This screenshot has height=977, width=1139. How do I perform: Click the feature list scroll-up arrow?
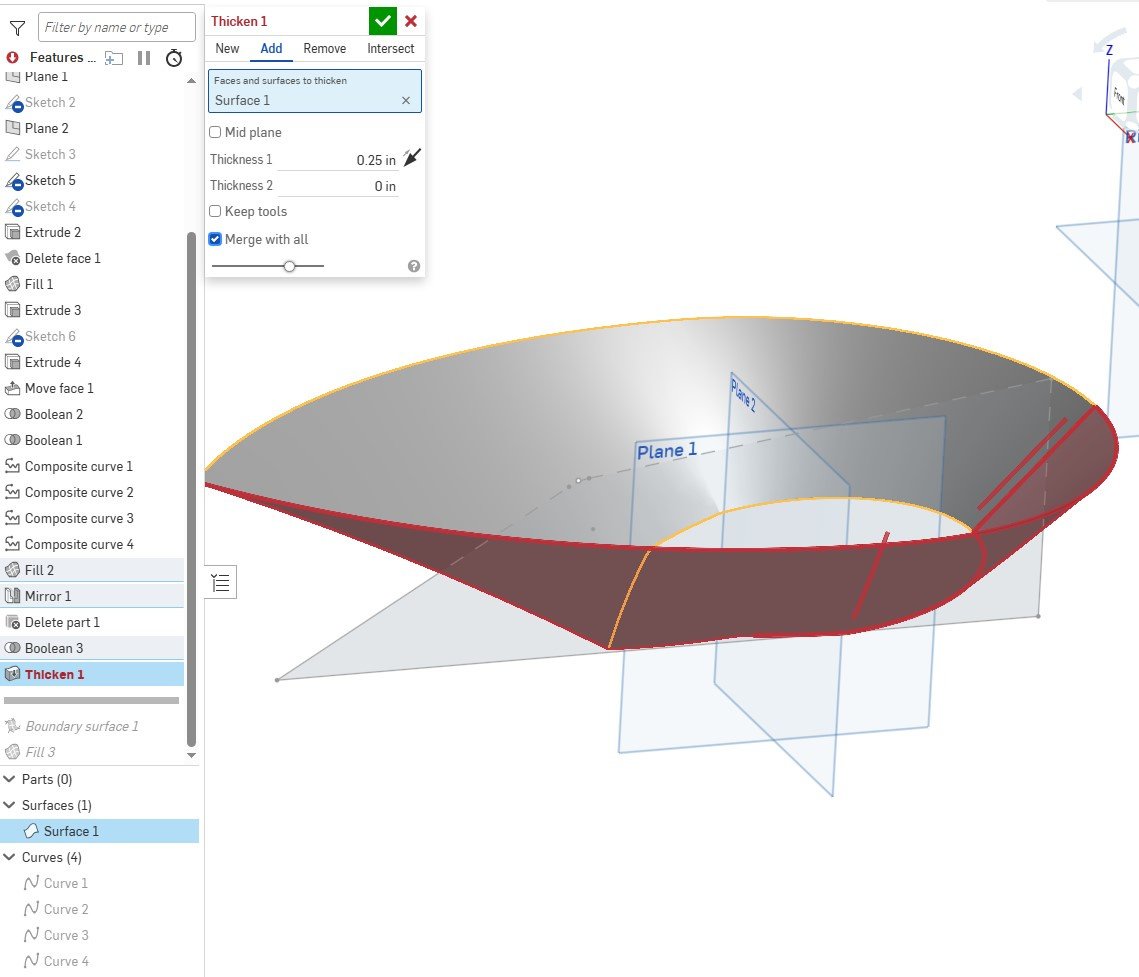(x=192, y=81)
